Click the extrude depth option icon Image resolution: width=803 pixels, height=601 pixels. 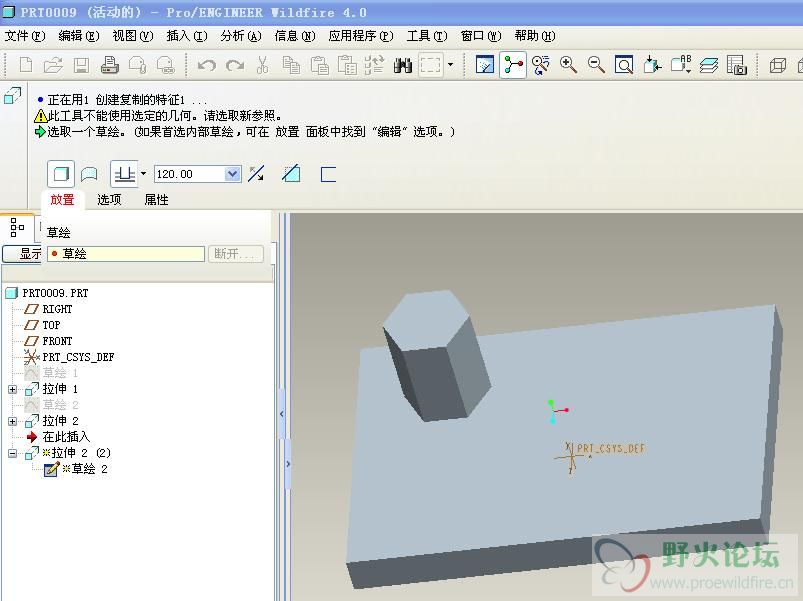(124, 174)
